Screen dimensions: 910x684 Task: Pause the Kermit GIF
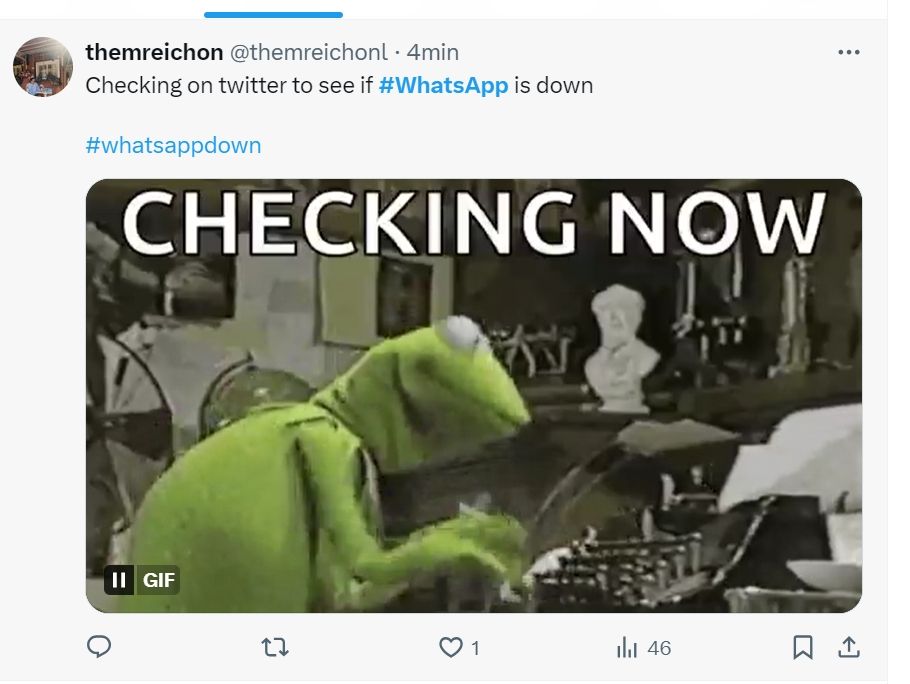119,580
